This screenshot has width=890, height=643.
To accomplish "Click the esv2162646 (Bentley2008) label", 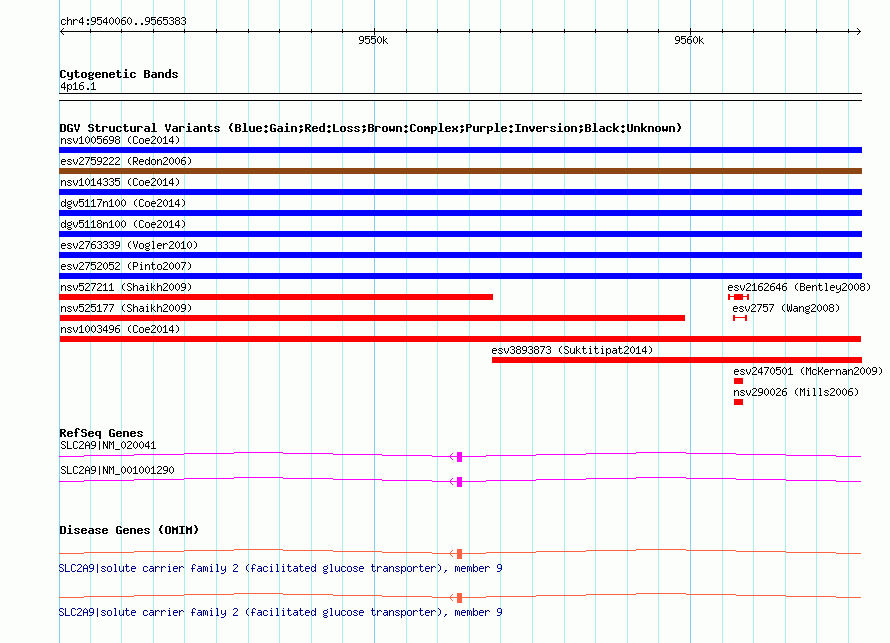I will (x=799, y=287).
